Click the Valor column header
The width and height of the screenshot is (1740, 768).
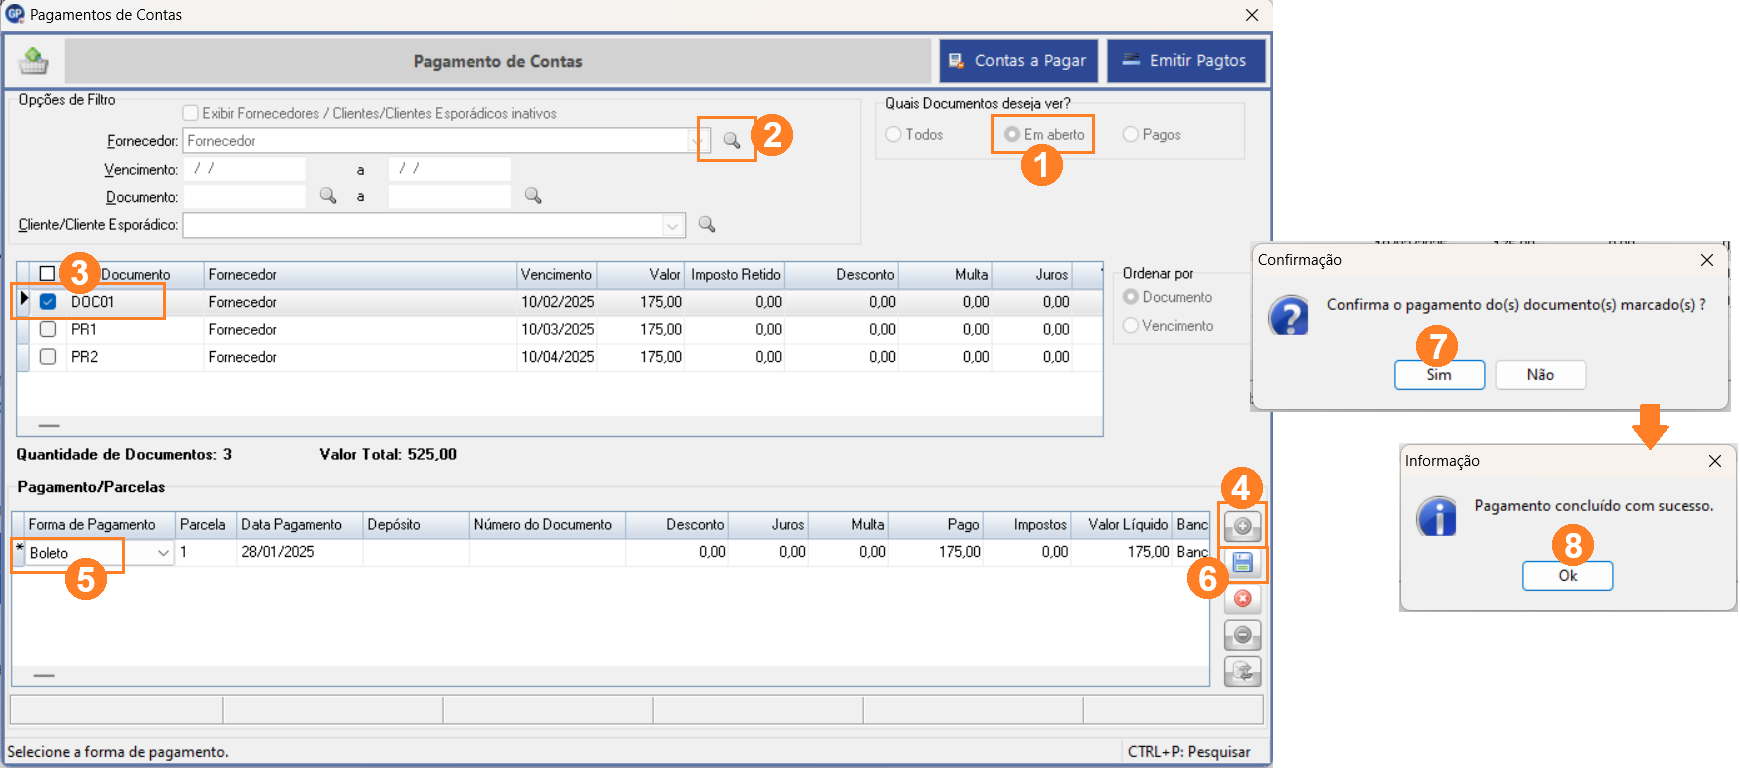pyautogui.click(x=641, y=274)
